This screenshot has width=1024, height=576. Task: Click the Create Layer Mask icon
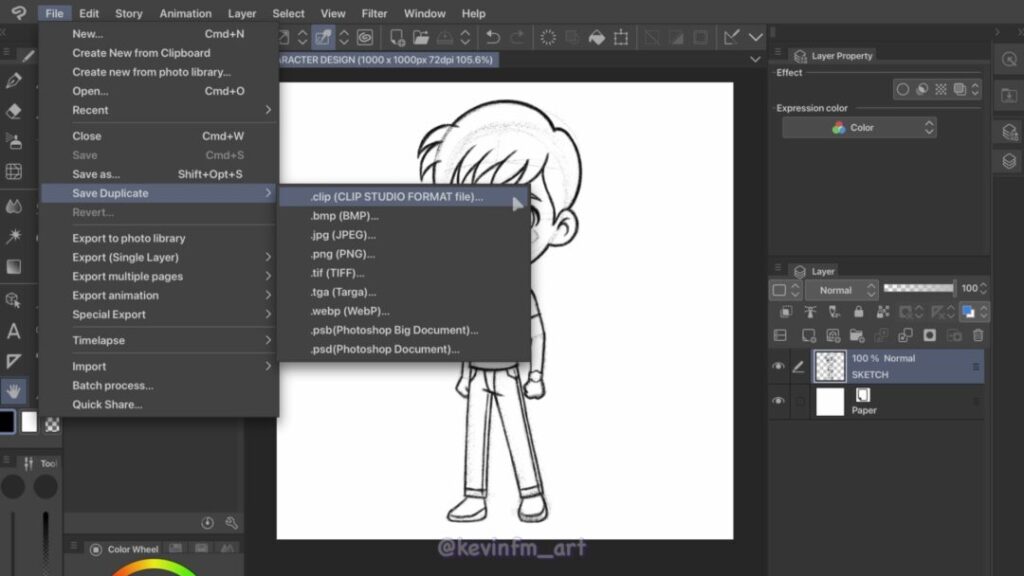(x=929, y=336)
